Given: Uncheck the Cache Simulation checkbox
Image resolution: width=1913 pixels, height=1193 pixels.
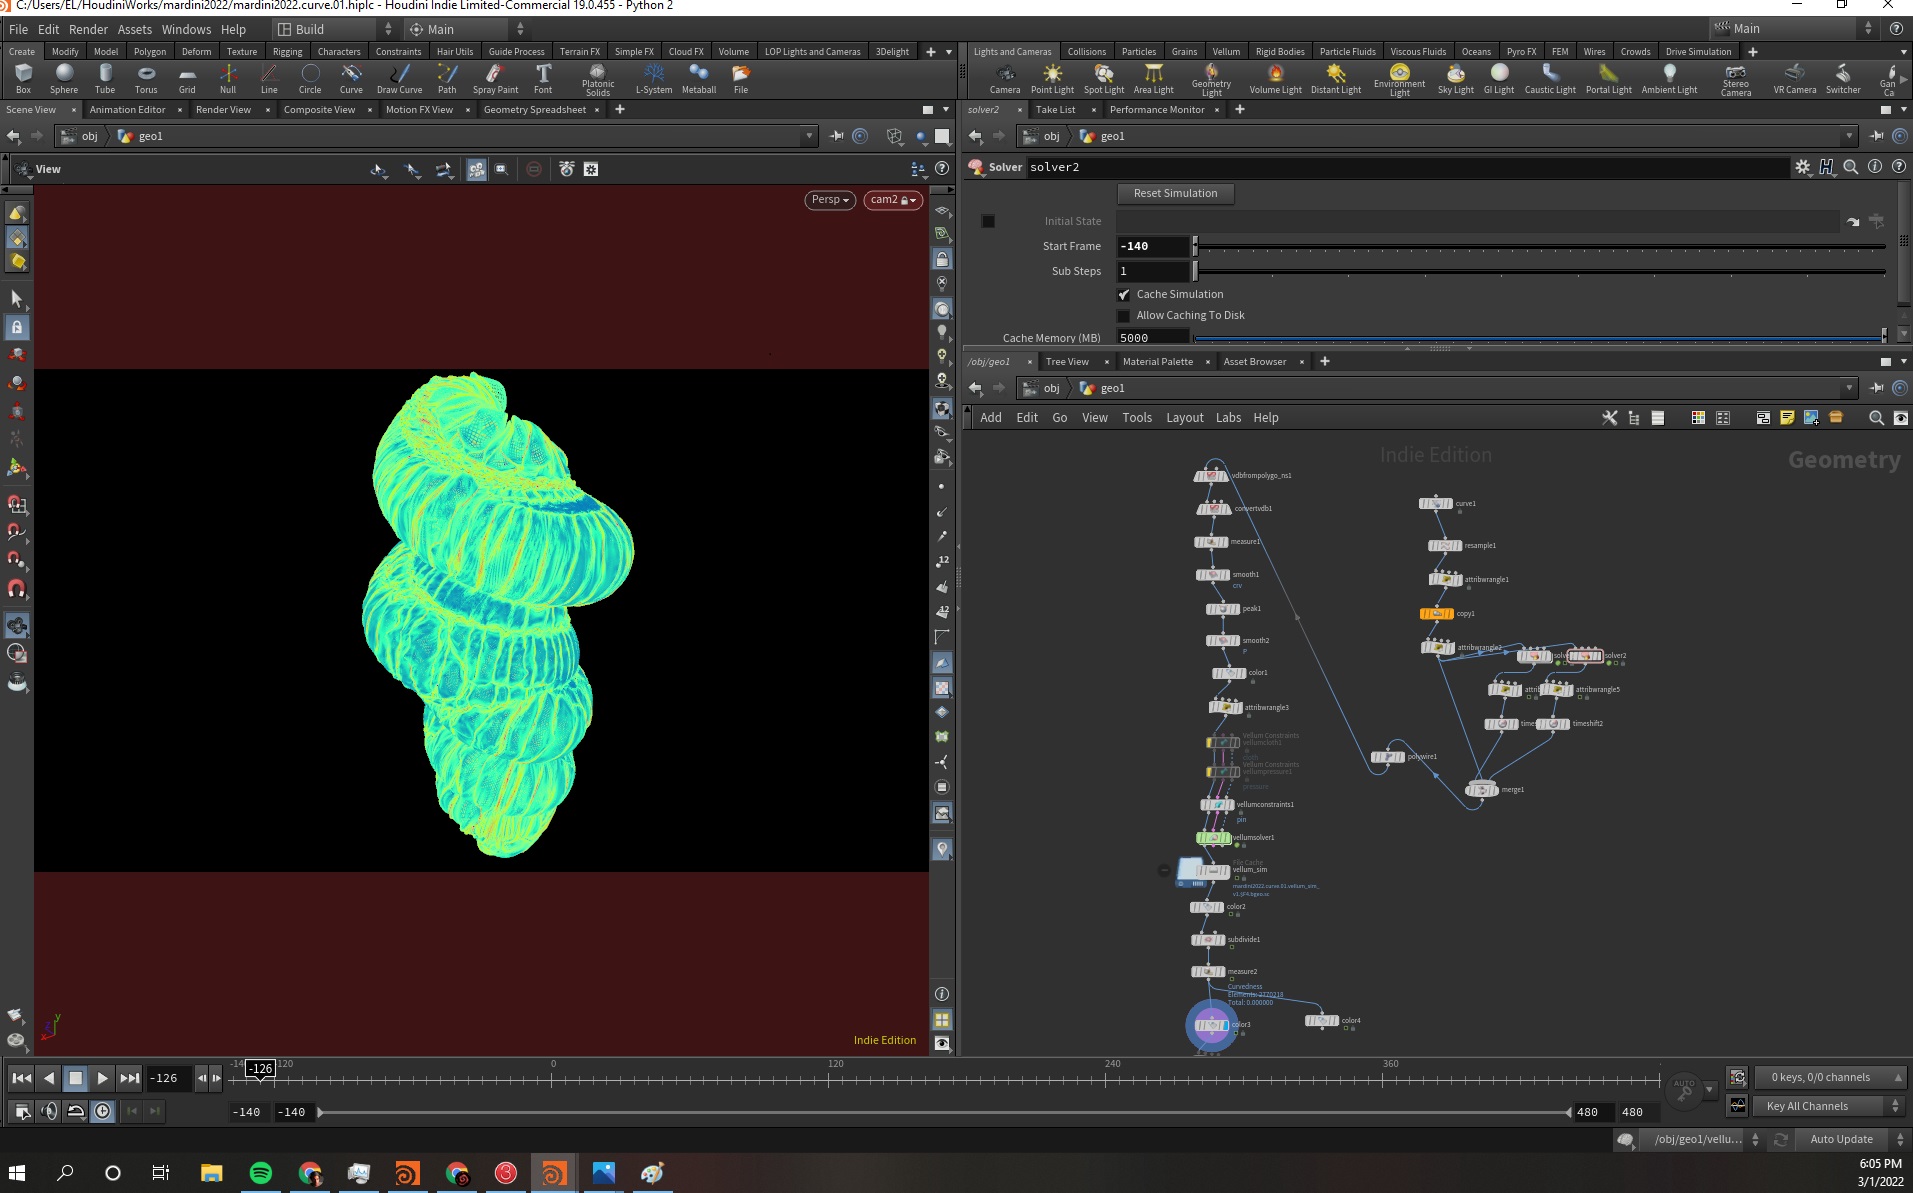Looking at the screenshot, I should click(x=1124, y=295).
